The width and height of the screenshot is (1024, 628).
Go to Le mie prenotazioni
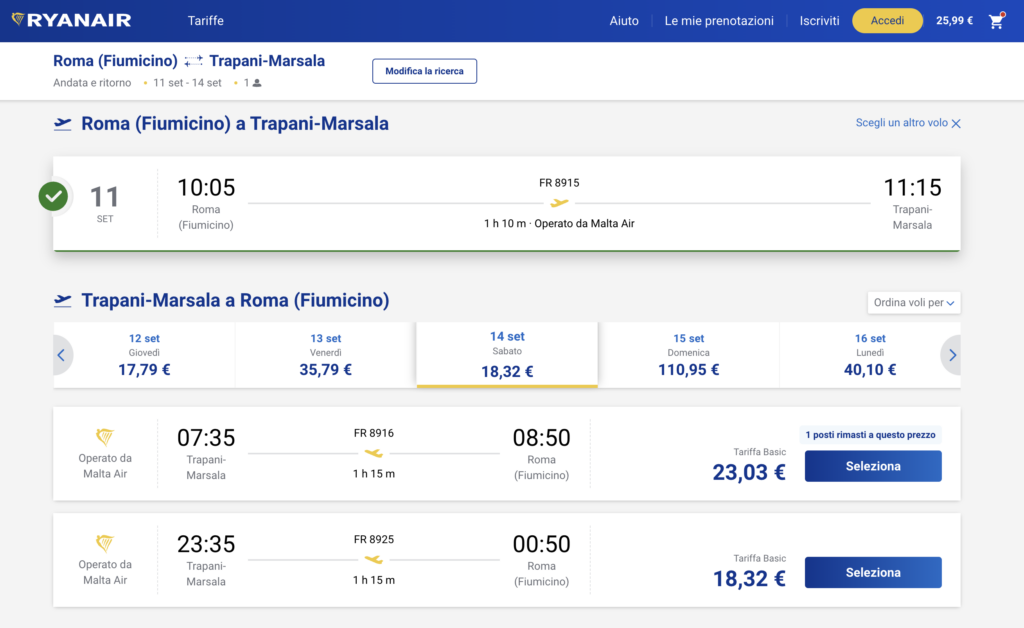click(719, 21)
